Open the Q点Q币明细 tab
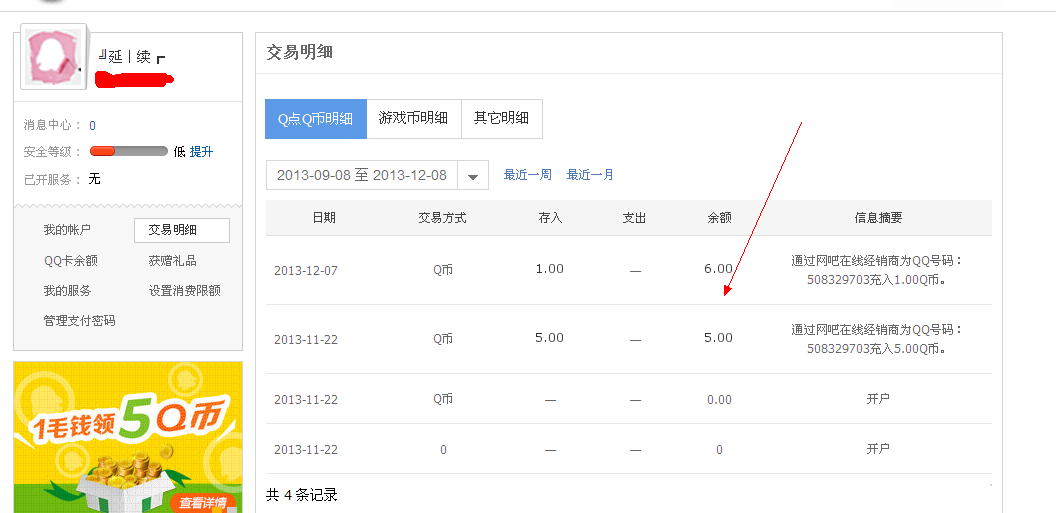Screen dimensions: 1056x513 click(316, 119)
